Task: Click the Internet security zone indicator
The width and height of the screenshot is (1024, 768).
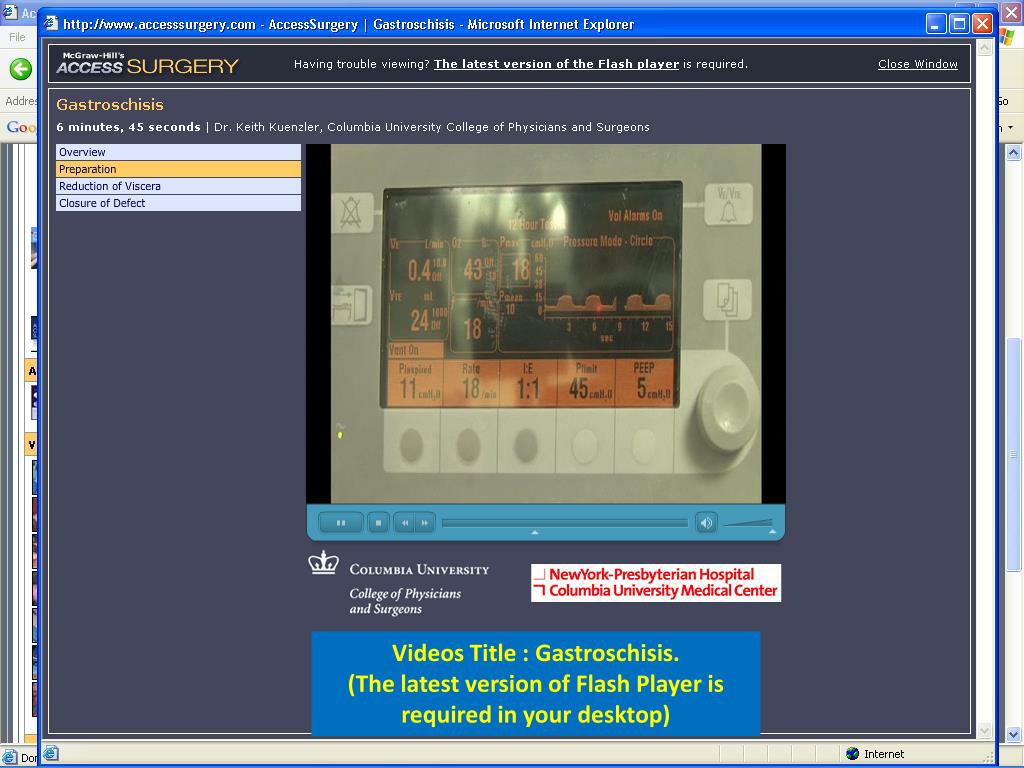Action: (875, 754)
